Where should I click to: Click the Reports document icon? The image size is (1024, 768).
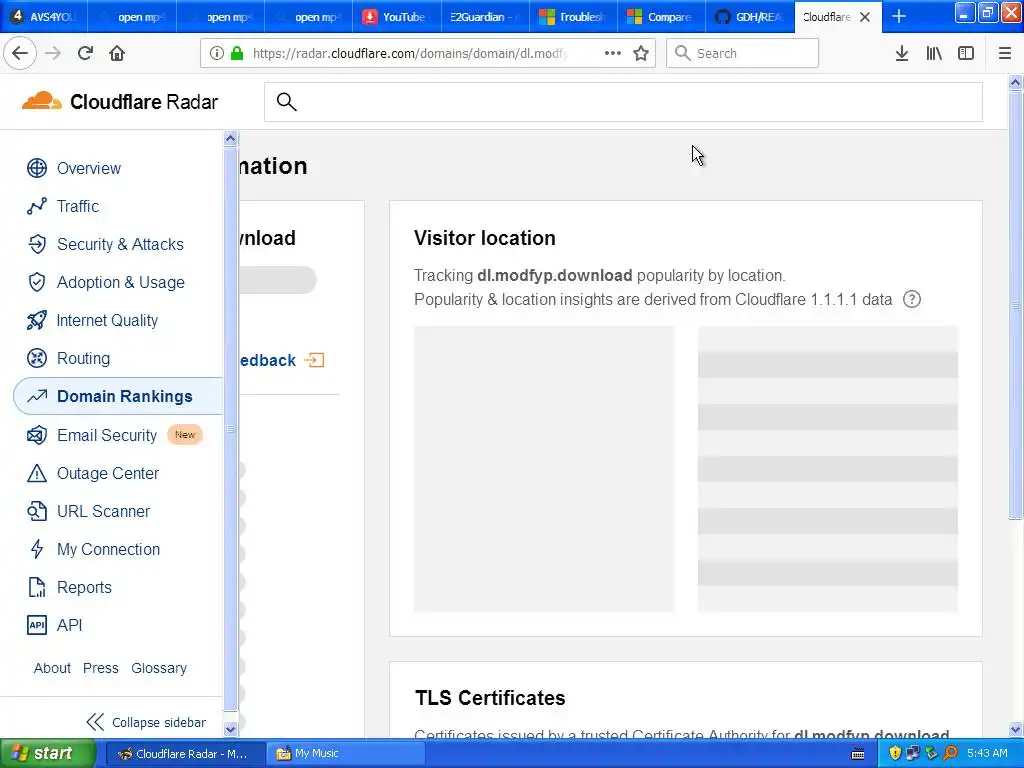tap(37, 587)
